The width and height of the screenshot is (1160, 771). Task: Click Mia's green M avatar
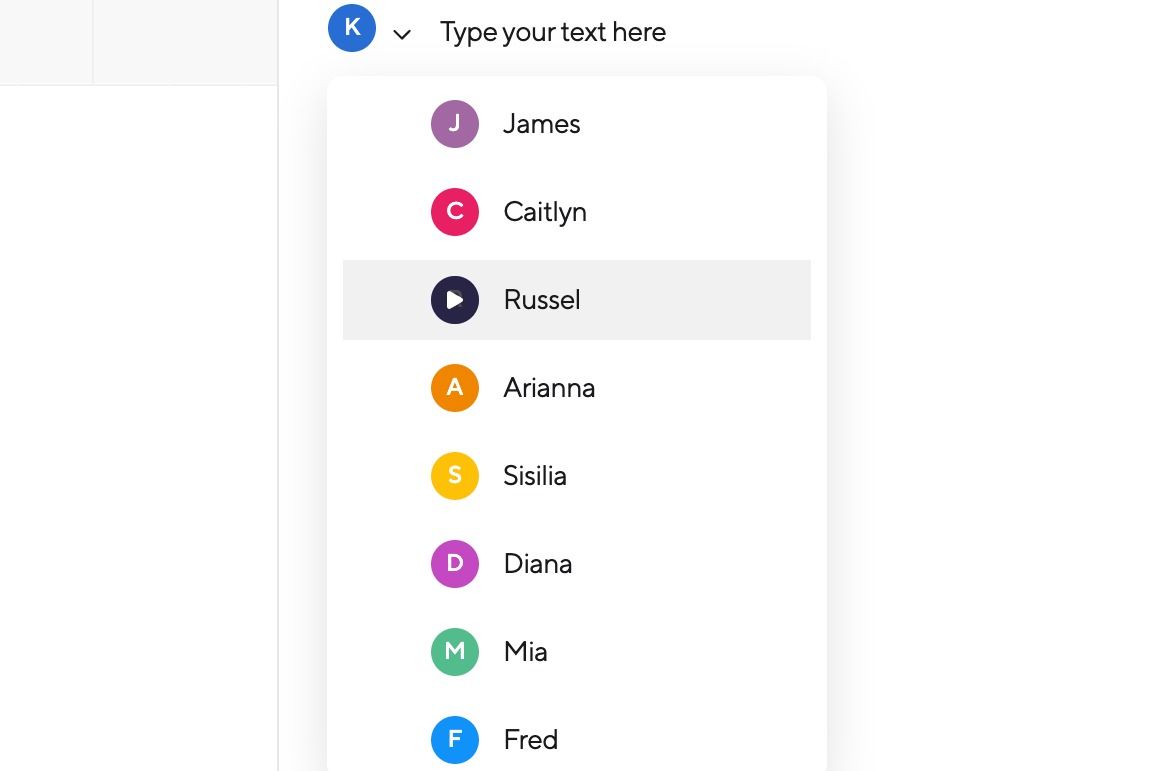coord(455,652)
